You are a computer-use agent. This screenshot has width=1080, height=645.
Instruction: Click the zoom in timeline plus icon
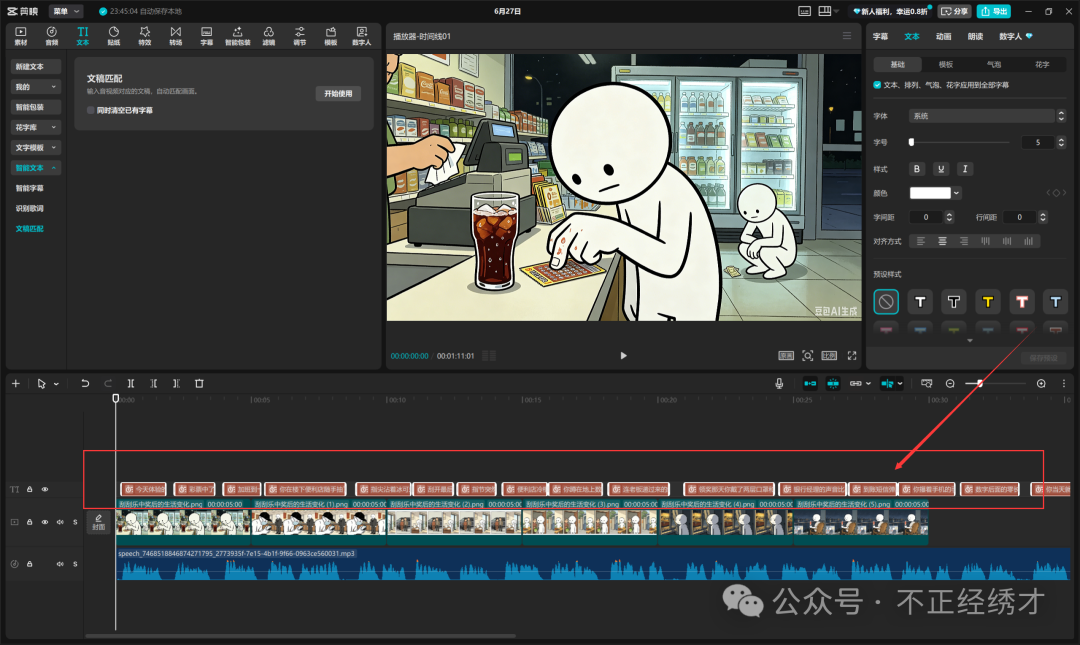[x=1041, y=383]
